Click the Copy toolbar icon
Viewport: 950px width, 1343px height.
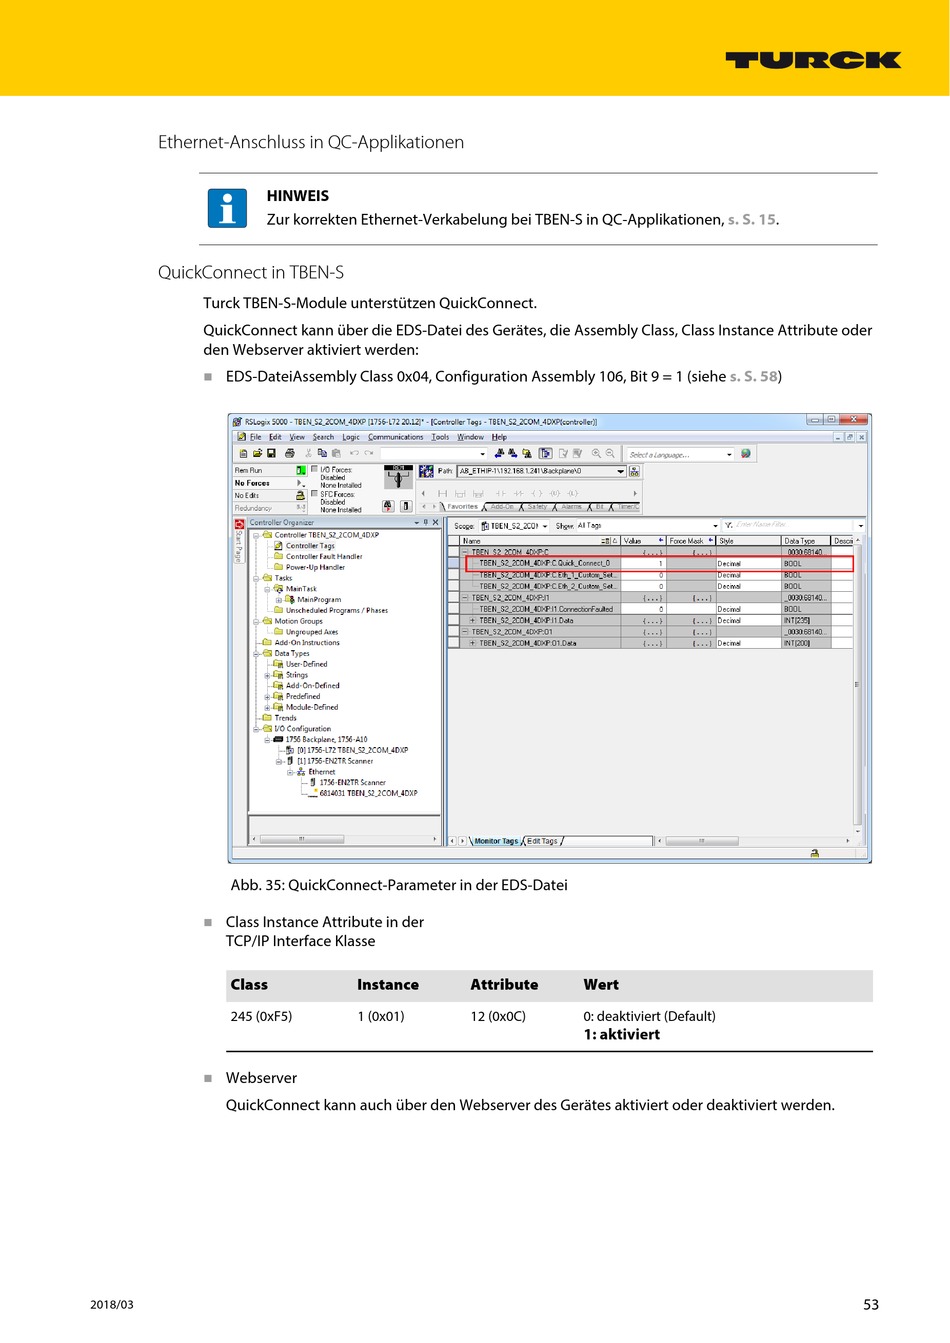[322, 453]
